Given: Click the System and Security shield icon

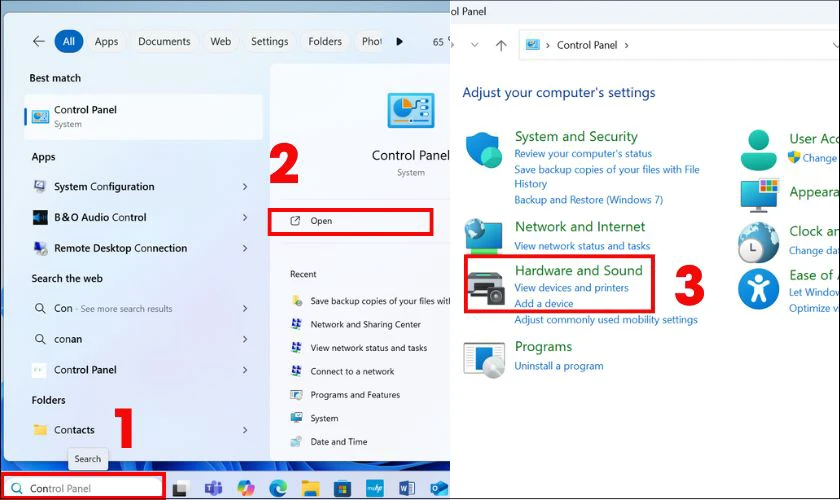Looking at the screenshot, I should point(484,150).
